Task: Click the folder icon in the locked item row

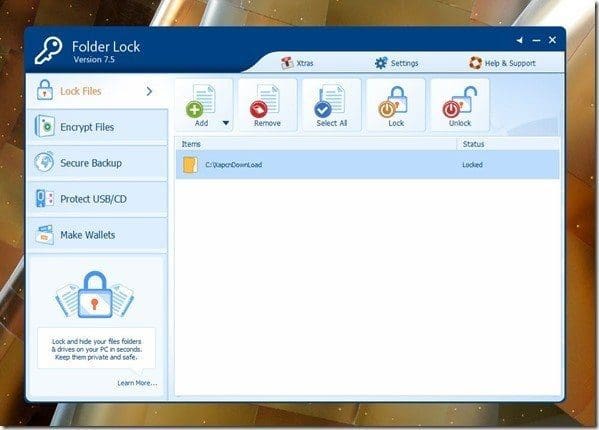Action: [190, 165]
